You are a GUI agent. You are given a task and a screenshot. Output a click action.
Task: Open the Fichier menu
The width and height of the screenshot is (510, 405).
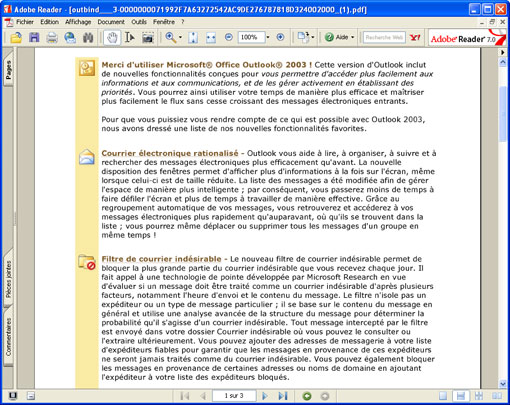click(x=25, y=22)
